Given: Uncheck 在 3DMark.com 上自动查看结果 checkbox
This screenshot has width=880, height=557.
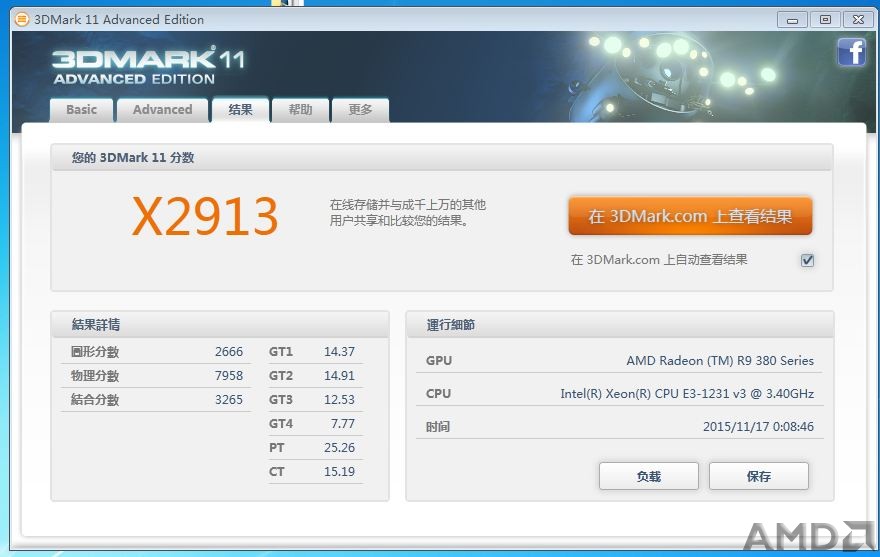Looking at the screenshot, I should click(808, 260).
